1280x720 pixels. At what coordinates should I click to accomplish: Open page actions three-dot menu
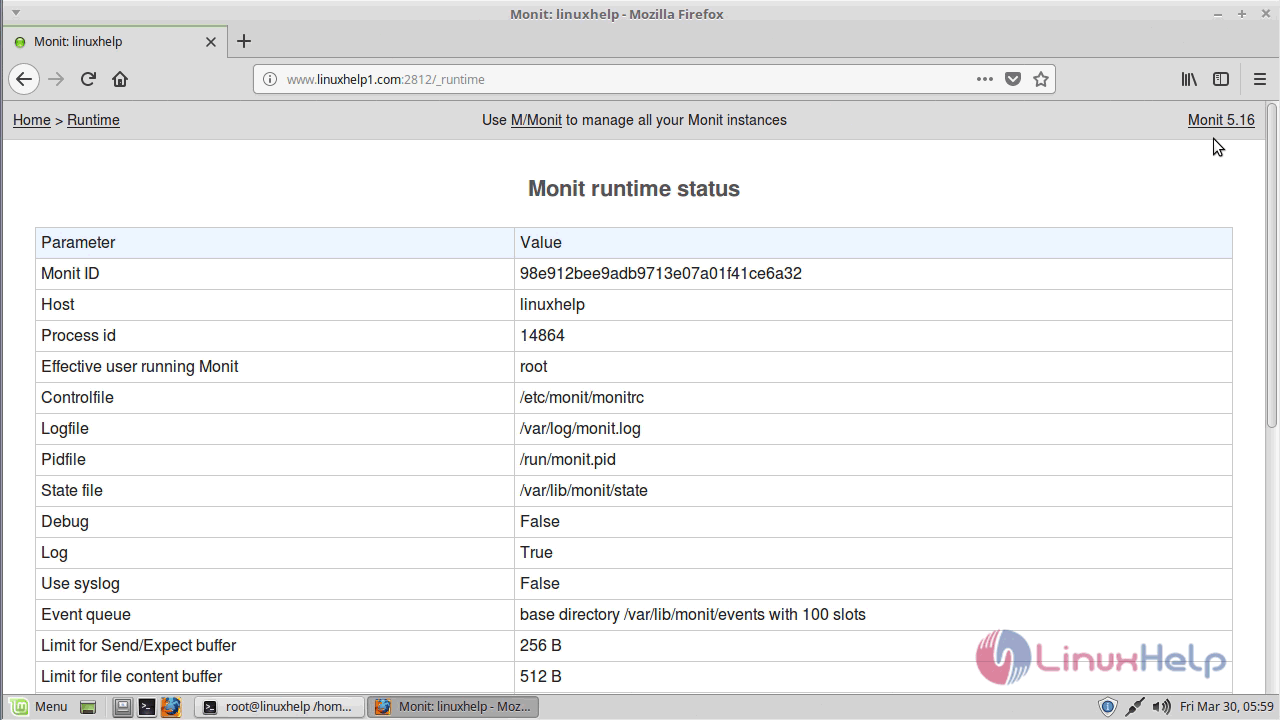tap(985, 79)
